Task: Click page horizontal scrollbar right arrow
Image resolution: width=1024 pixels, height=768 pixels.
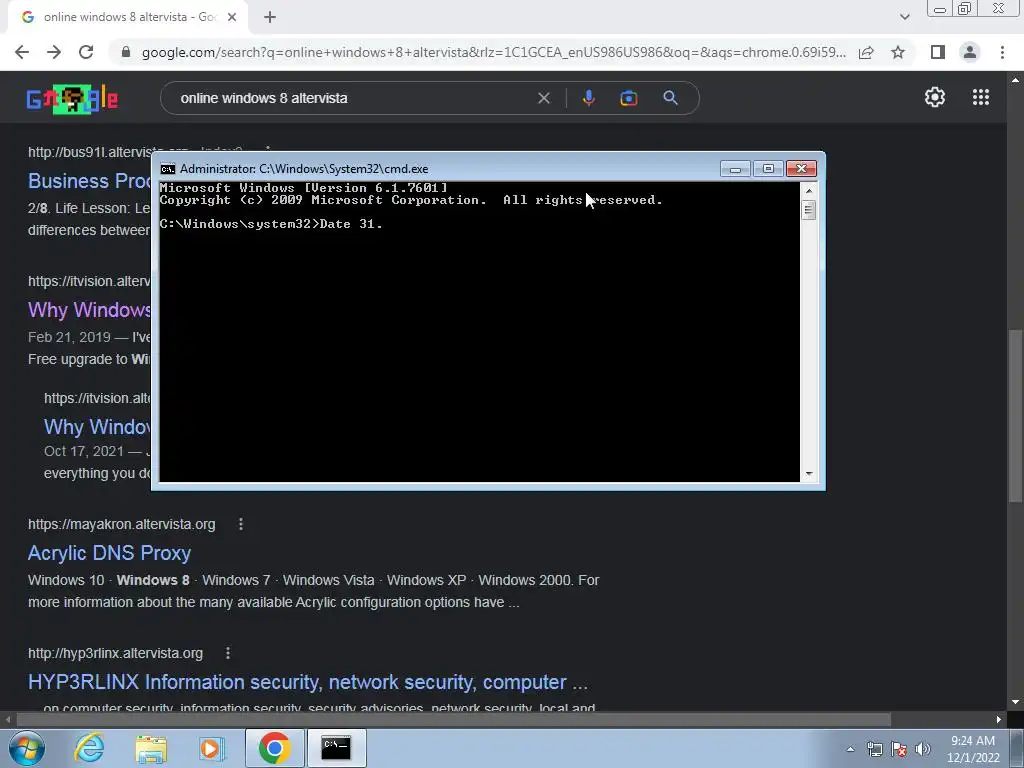Action: point(999,720)
